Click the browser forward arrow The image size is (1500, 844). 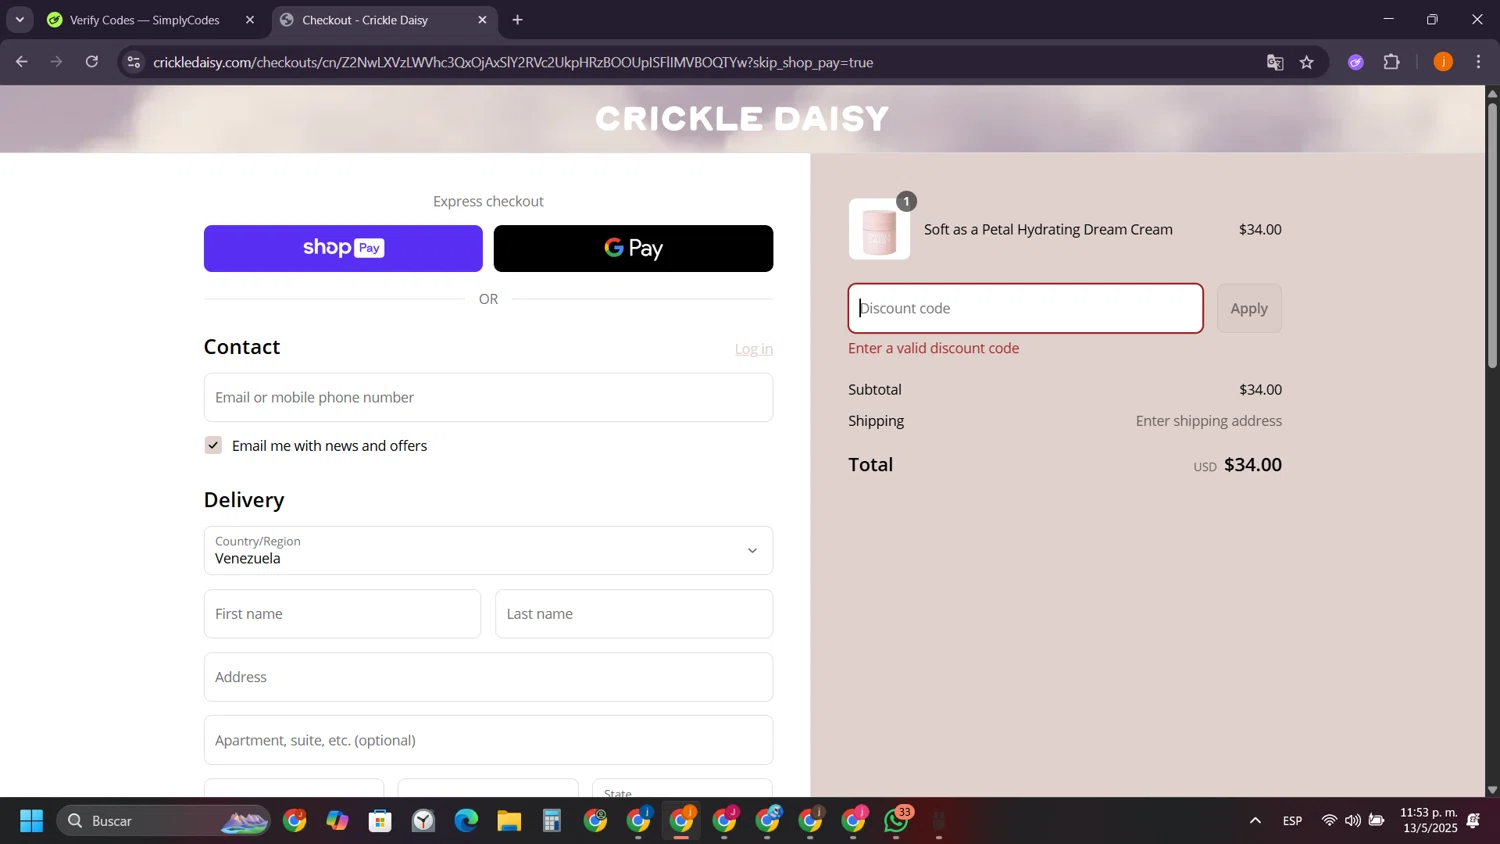coord(56,62)
